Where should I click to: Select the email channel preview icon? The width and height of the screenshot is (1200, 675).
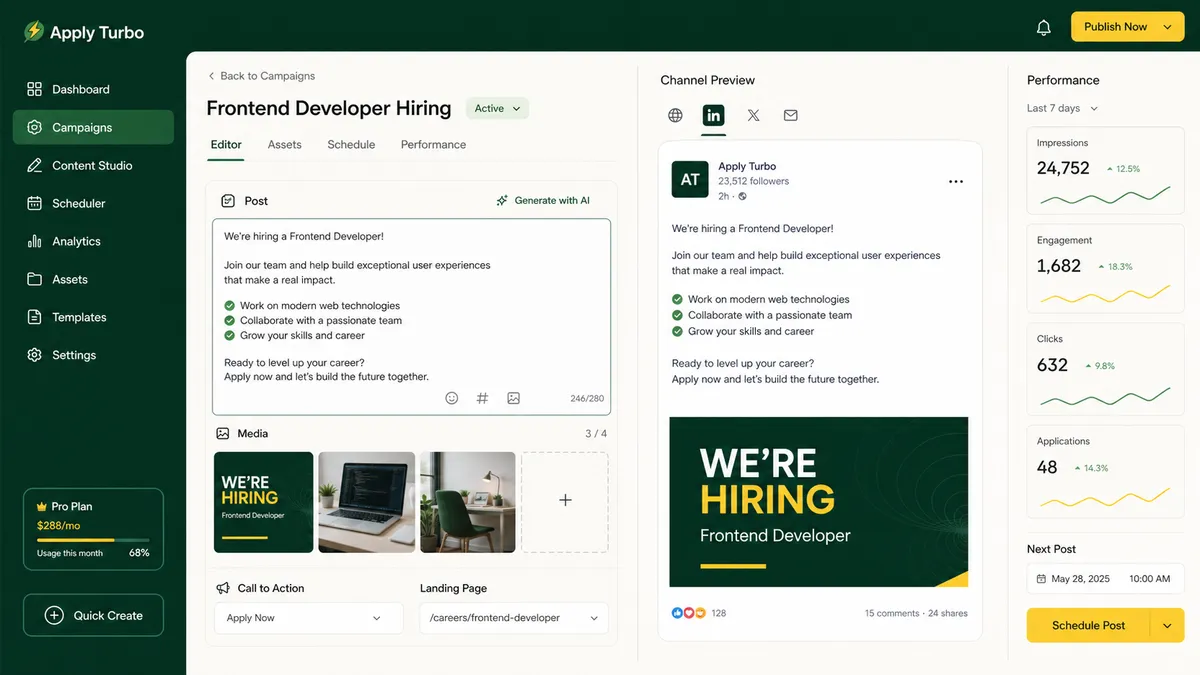[x=791, y=115]
